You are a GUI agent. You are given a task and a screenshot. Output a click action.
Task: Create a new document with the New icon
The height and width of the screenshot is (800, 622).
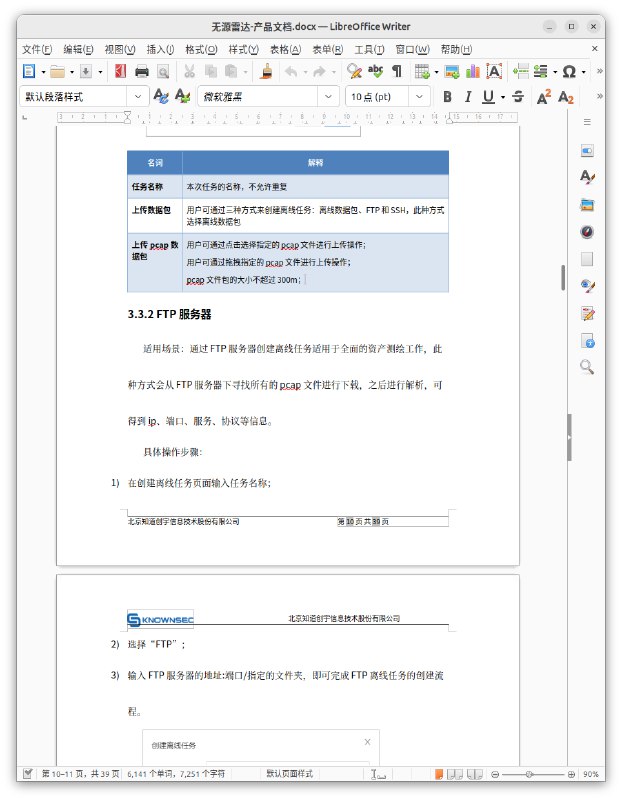tap(29, 71)
